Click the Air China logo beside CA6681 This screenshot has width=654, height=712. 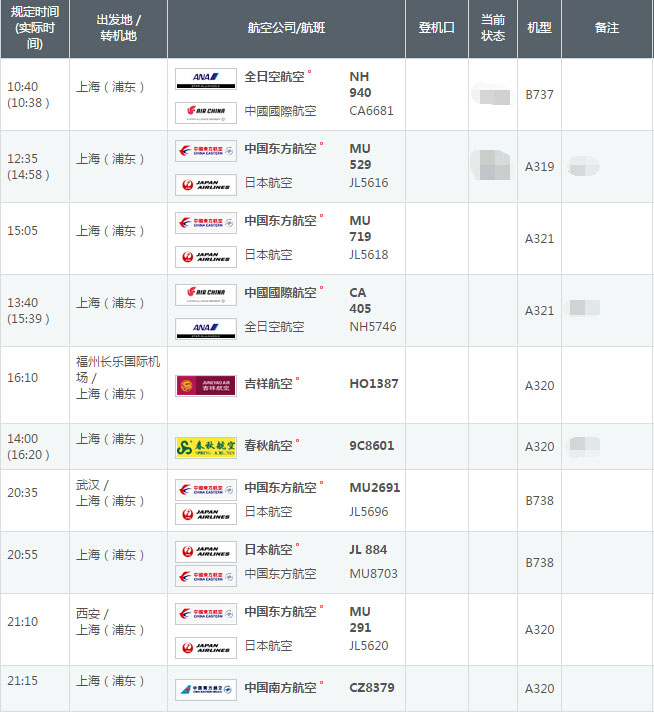206,111
